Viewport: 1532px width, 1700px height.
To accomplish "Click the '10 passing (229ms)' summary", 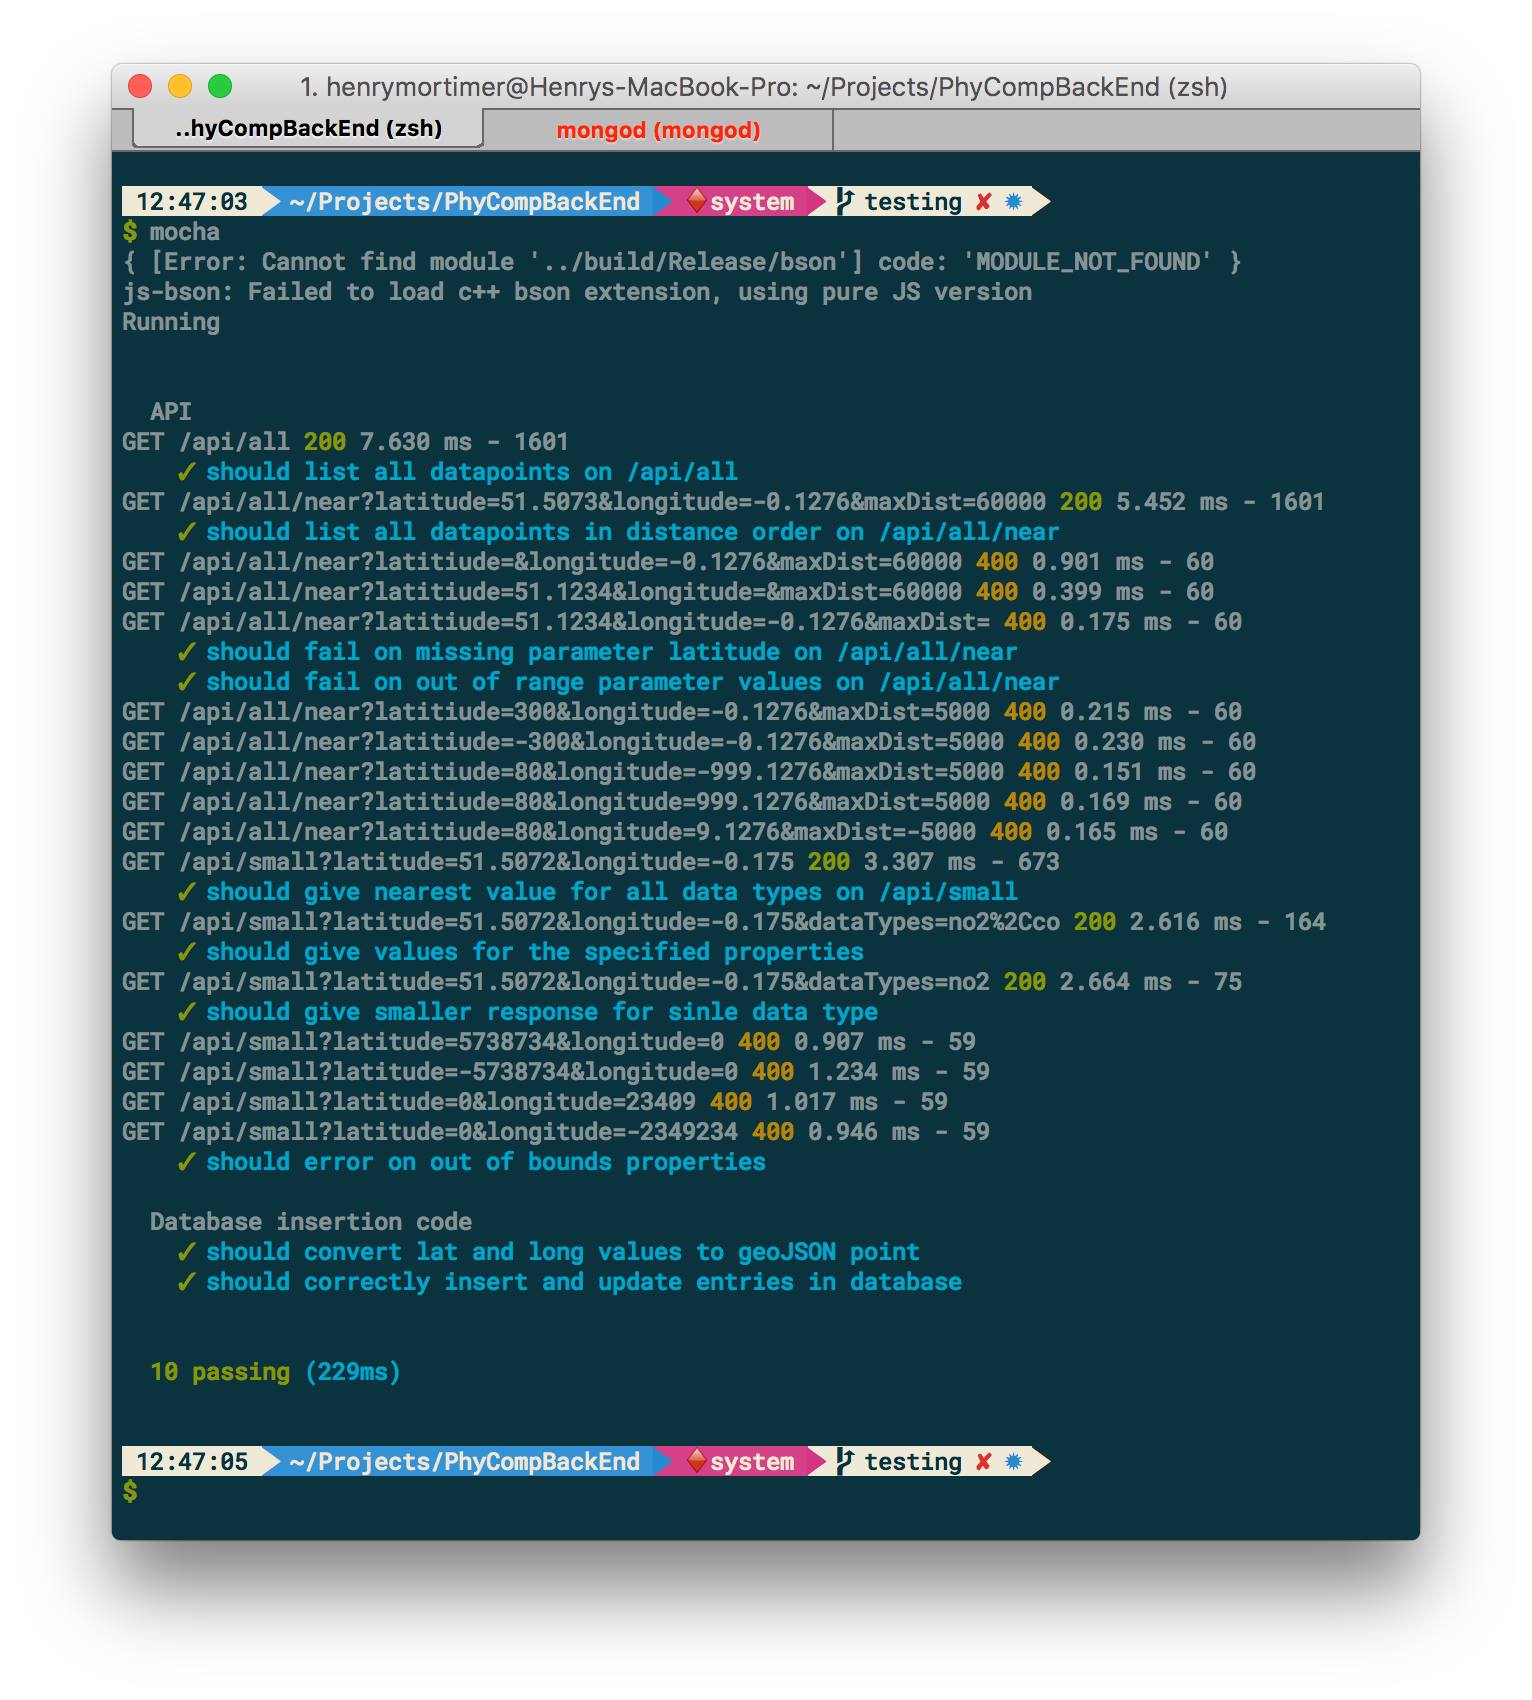I will (275, 1372).
